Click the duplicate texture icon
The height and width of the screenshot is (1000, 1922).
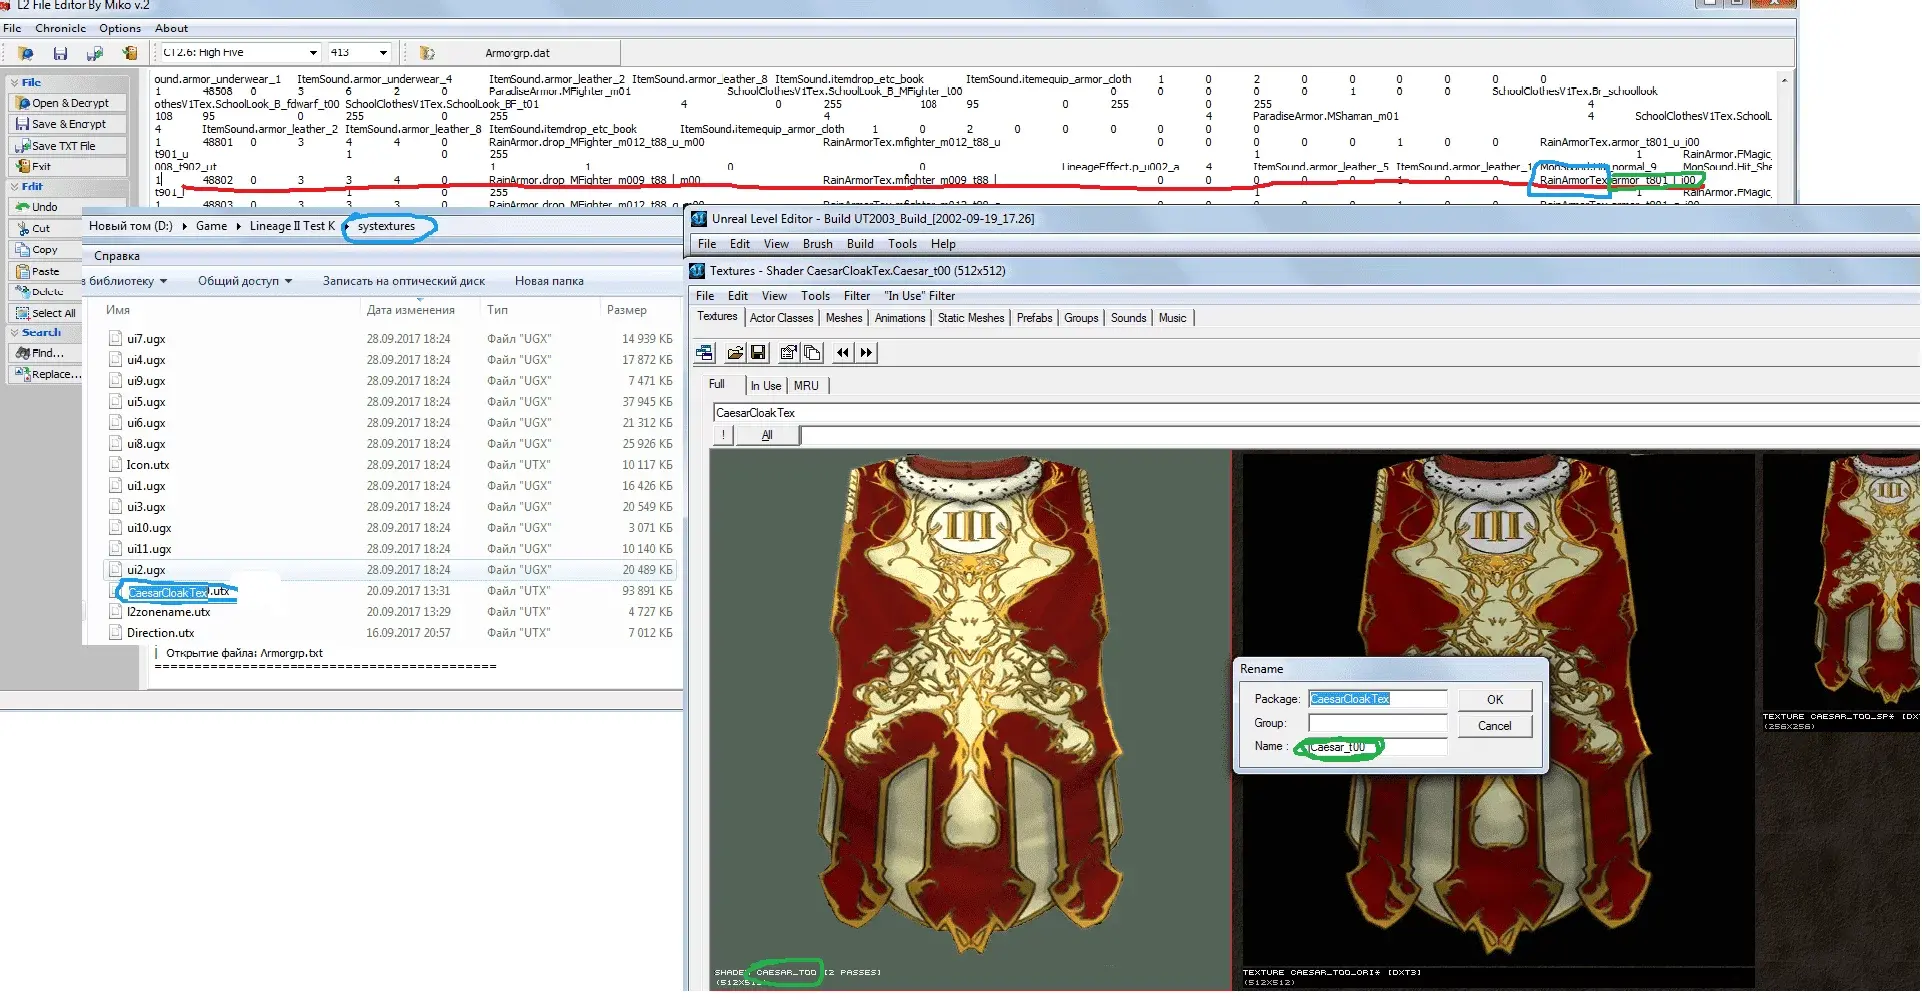tap(812, 352)
